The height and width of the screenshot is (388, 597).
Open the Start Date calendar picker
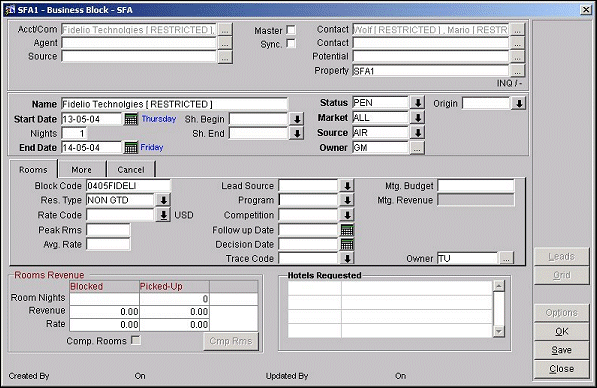click(131, 119)
